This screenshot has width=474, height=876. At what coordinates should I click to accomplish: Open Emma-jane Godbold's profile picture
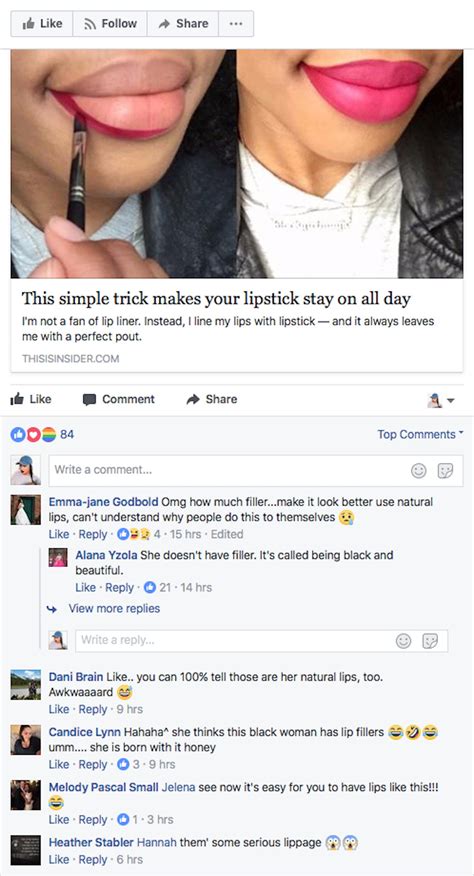click(x=26, y=510)
